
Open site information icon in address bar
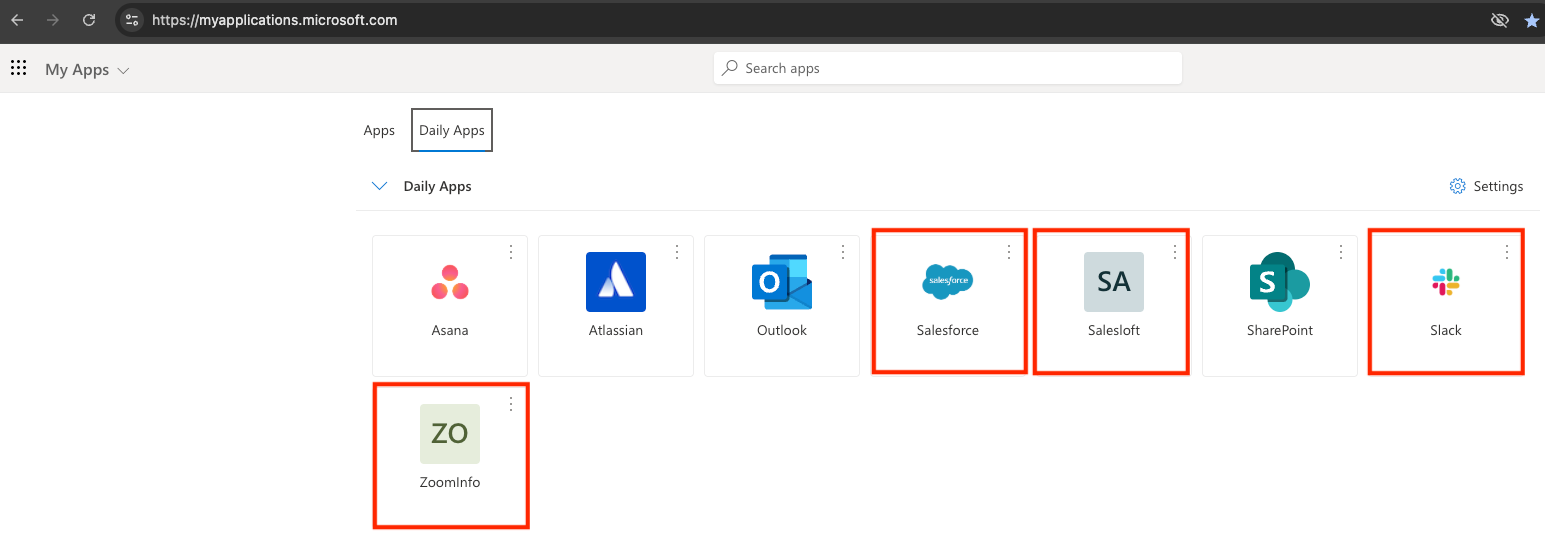tap(132, 19)
